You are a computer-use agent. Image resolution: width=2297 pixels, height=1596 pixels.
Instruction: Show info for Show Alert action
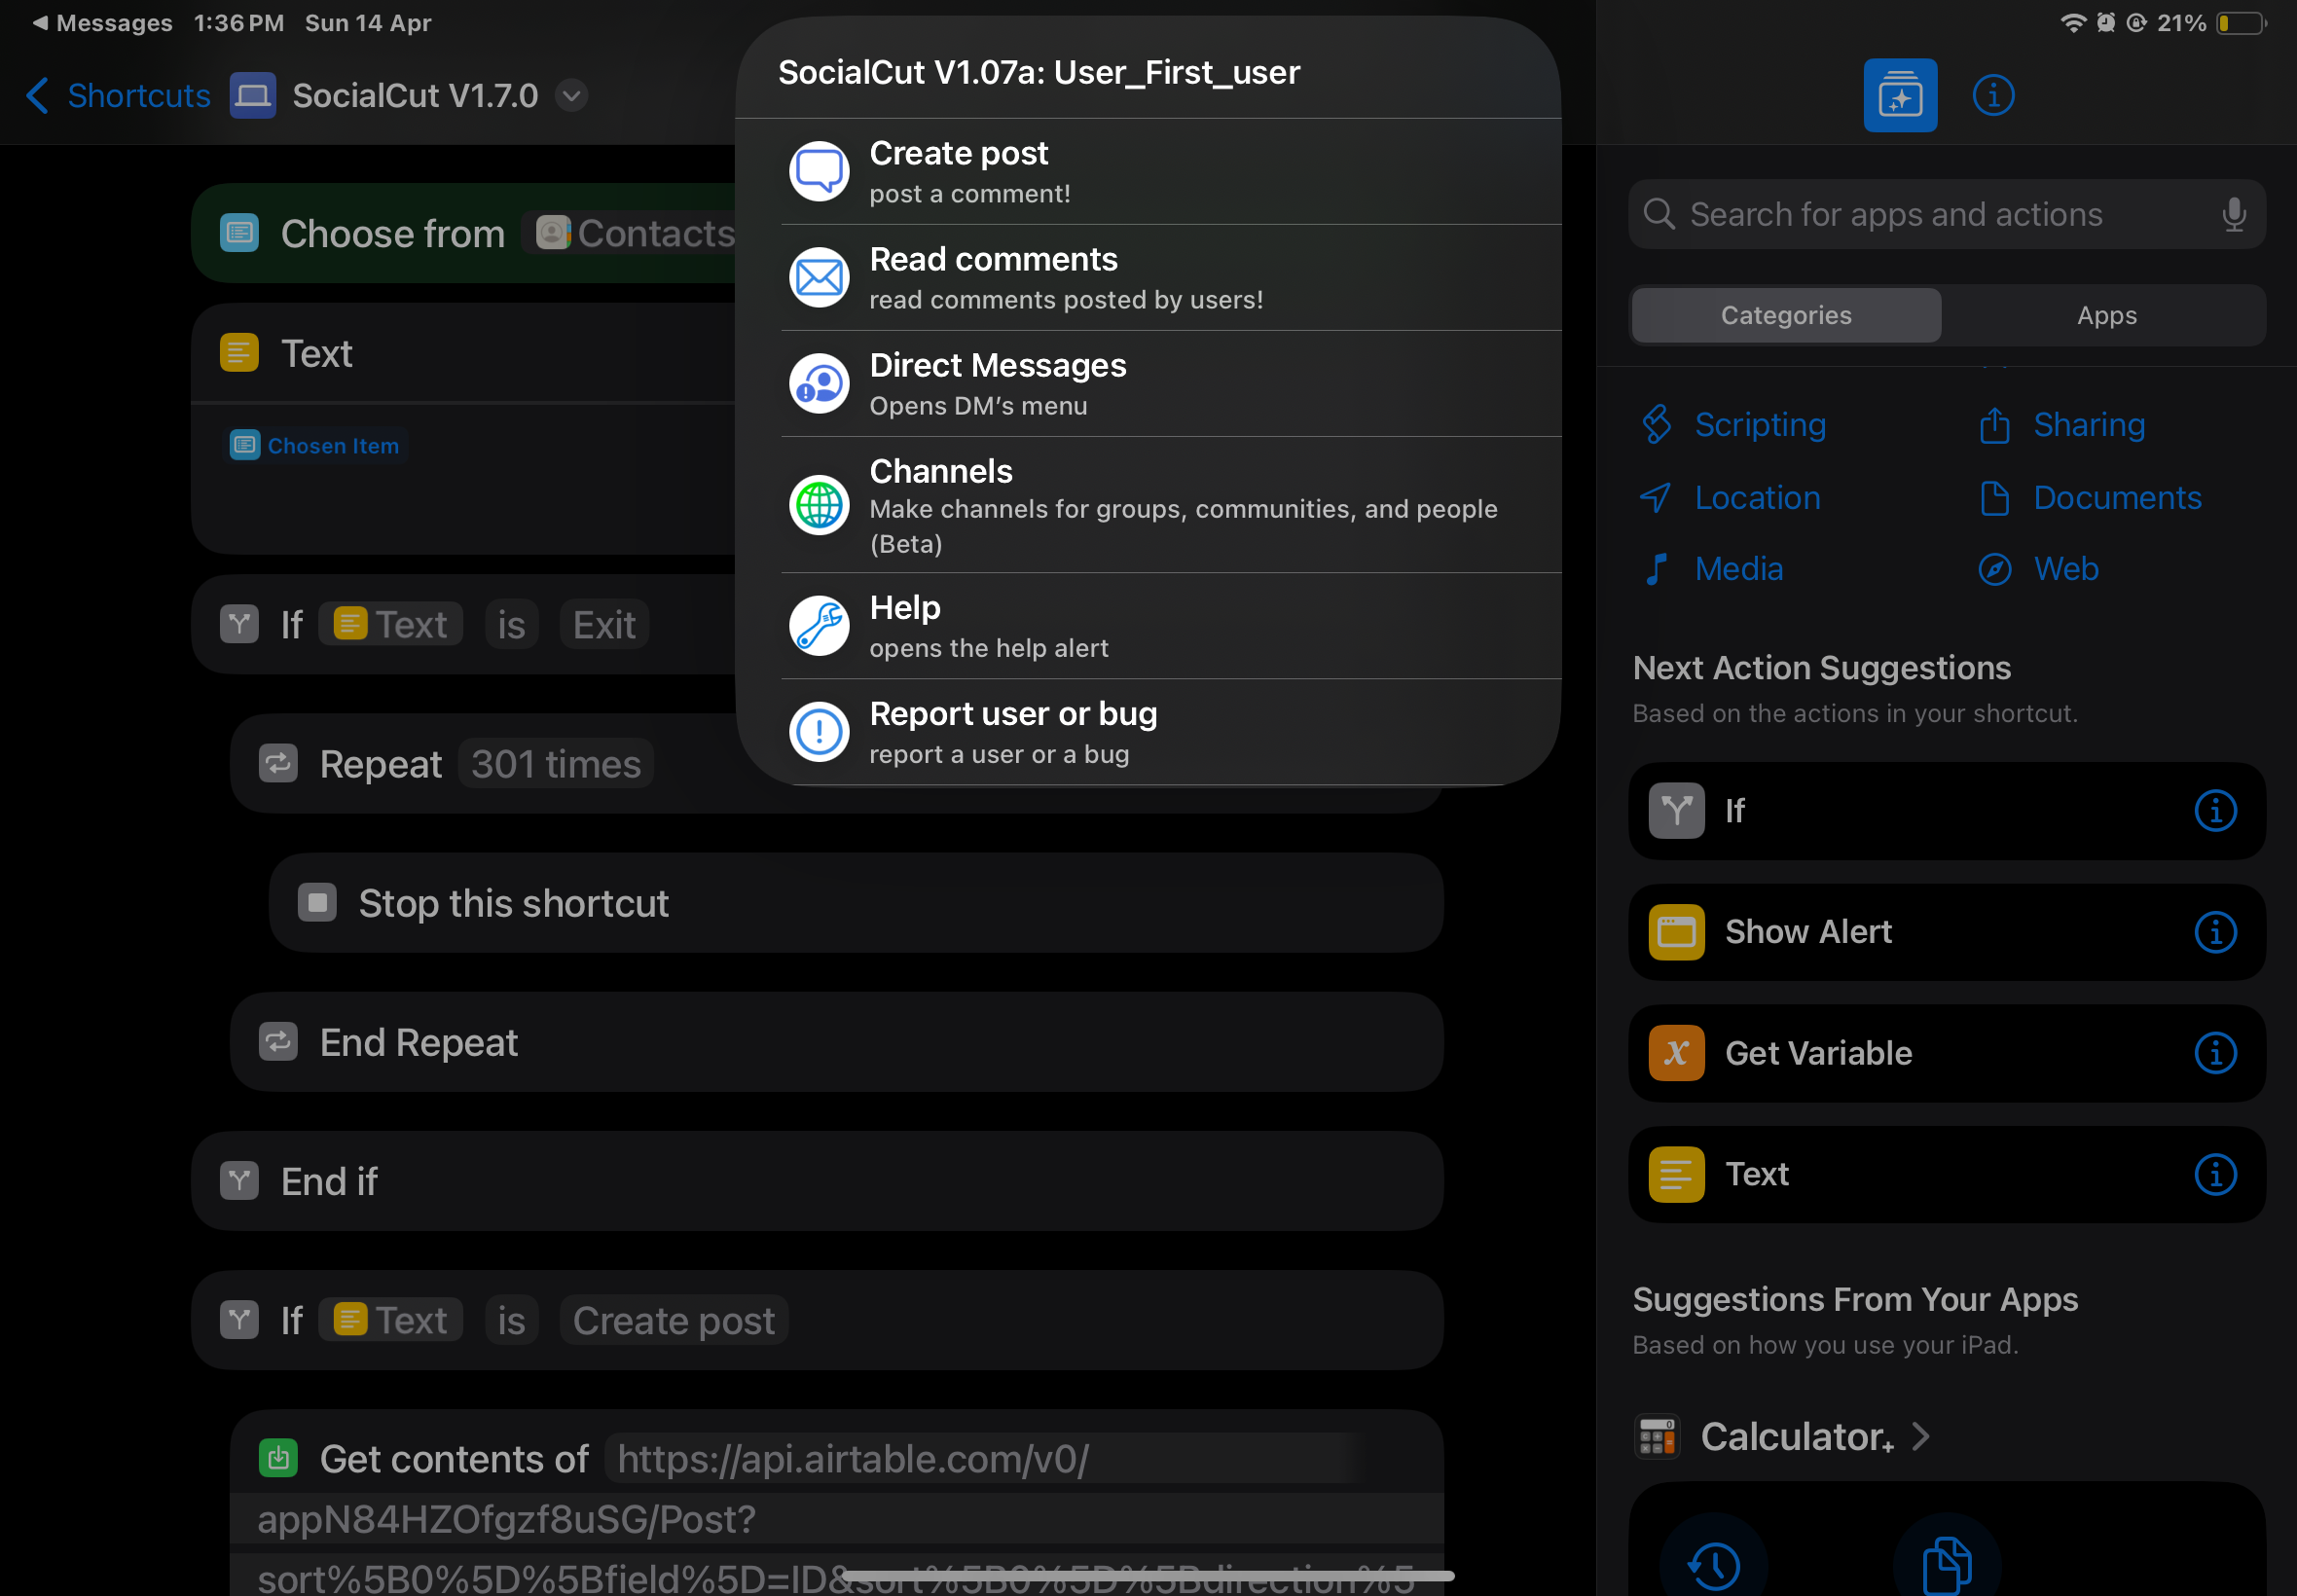[2215, 932]
